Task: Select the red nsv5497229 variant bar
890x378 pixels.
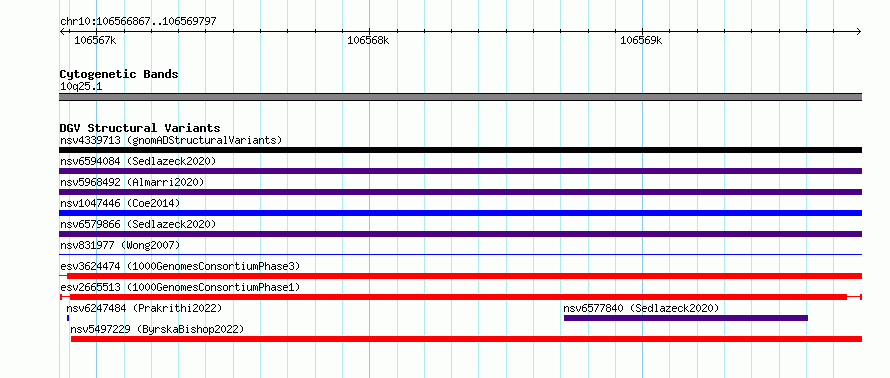Action: pos(467,339)
